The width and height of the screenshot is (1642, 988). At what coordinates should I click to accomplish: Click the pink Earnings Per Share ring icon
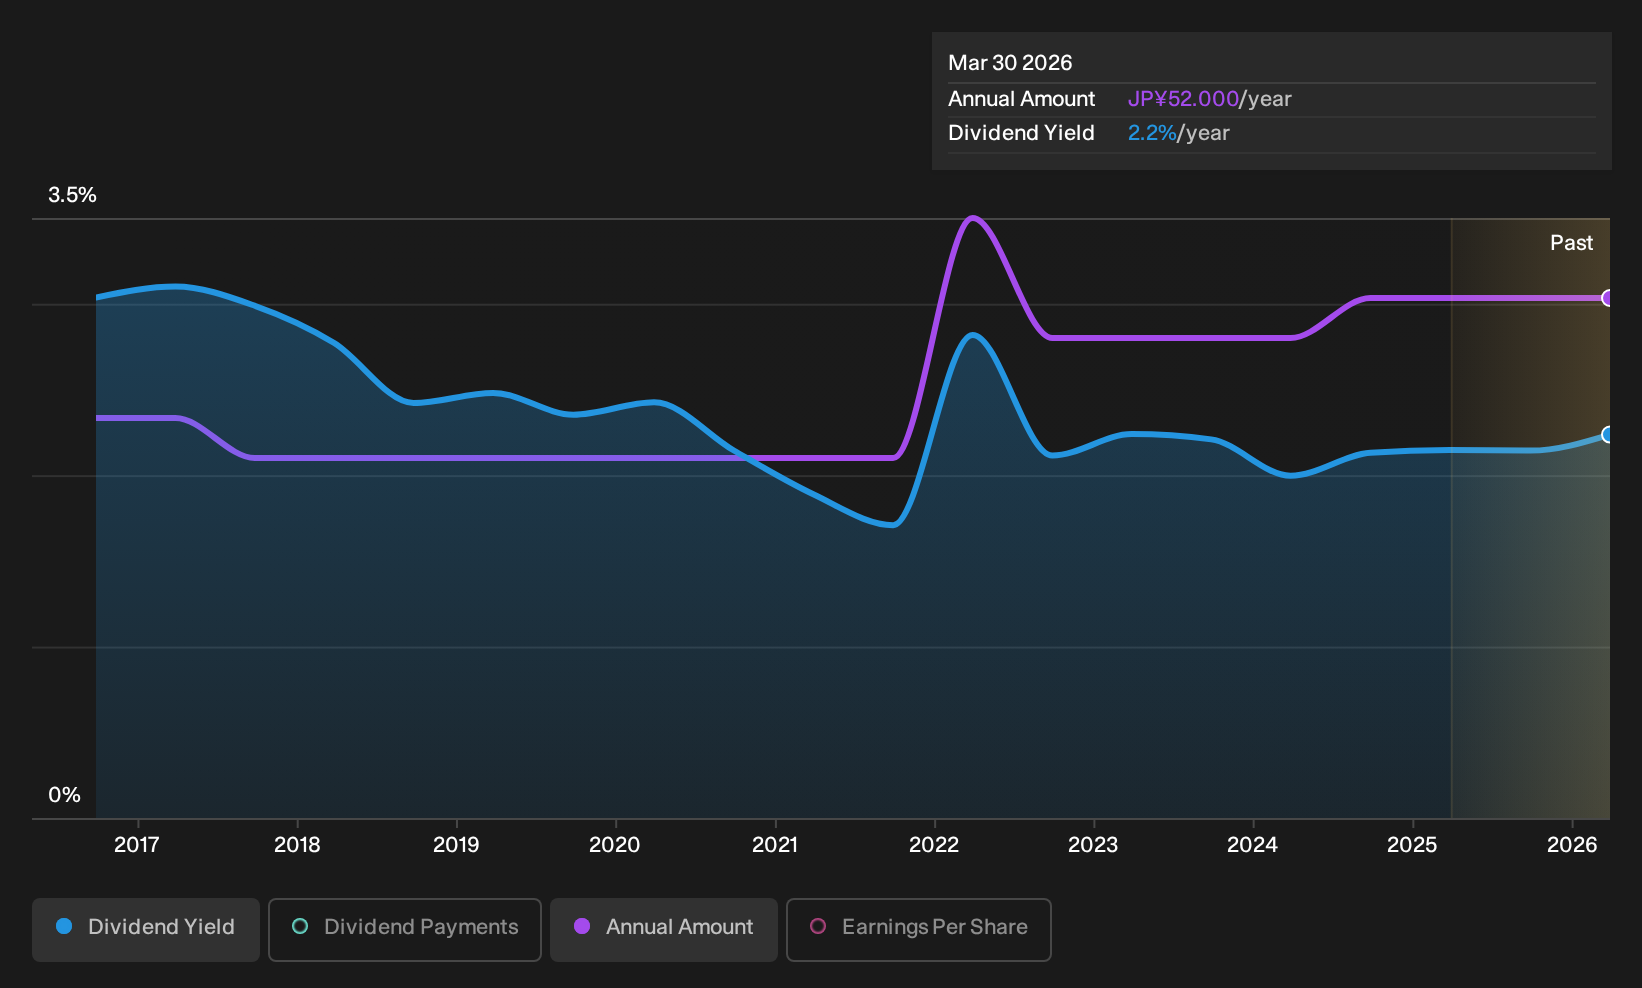[x=818, y=927]
